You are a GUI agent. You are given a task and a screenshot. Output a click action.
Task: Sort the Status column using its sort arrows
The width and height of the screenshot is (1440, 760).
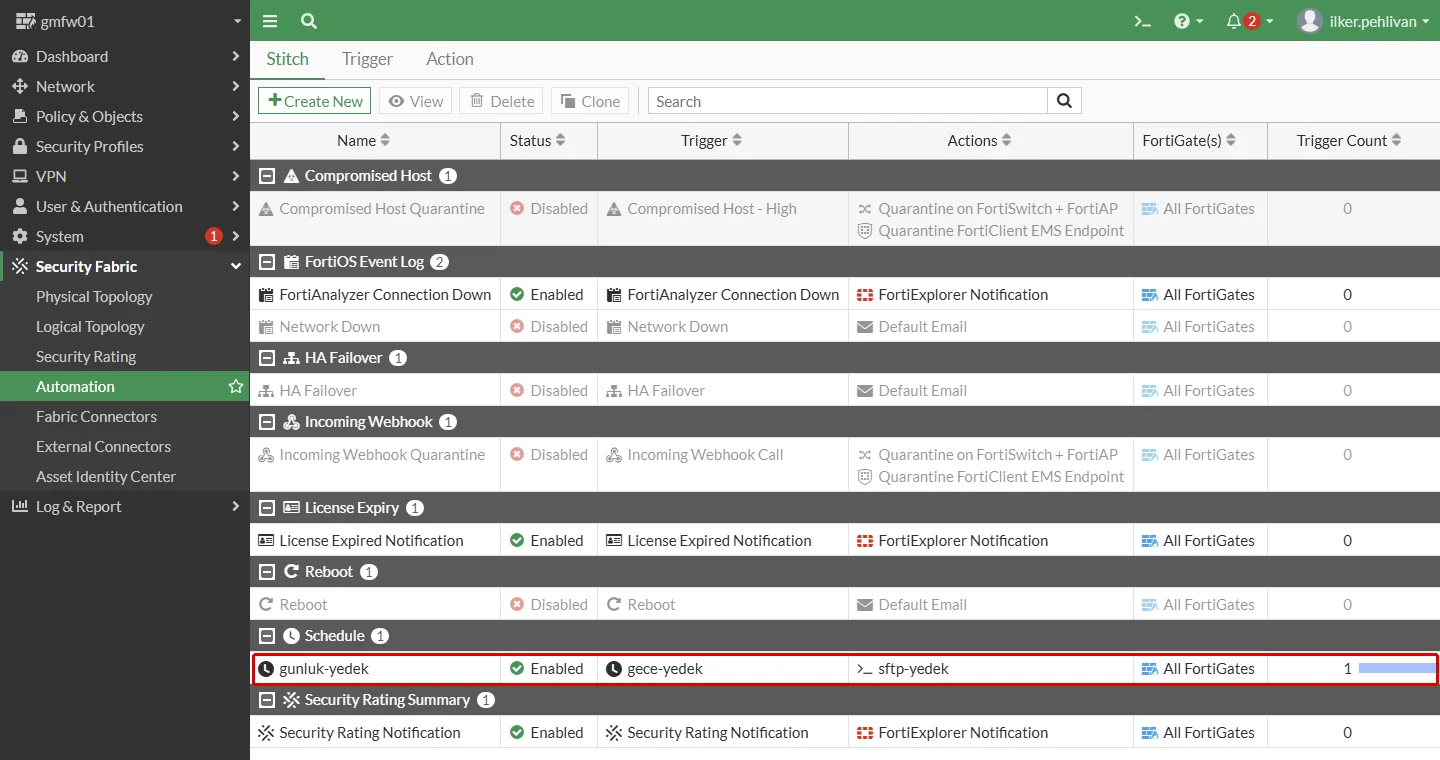tap(561, 141)
